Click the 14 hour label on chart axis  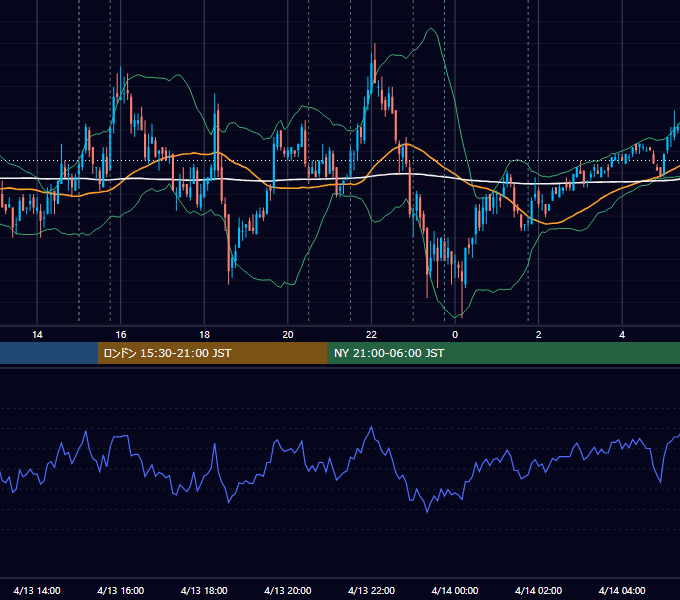point(37,335)
